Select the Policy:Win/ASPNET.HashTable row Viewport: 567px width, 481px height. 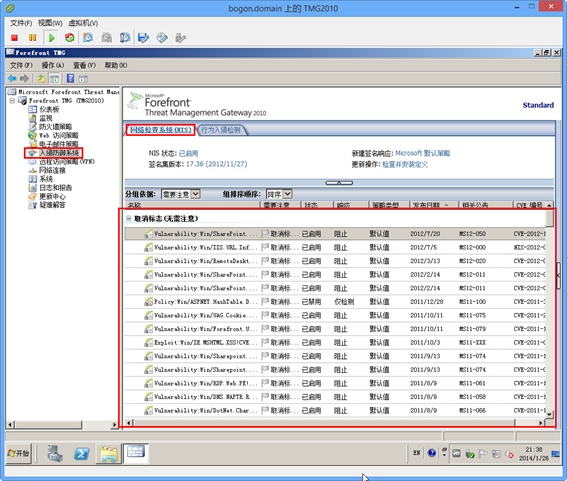[x=335, y=302]
